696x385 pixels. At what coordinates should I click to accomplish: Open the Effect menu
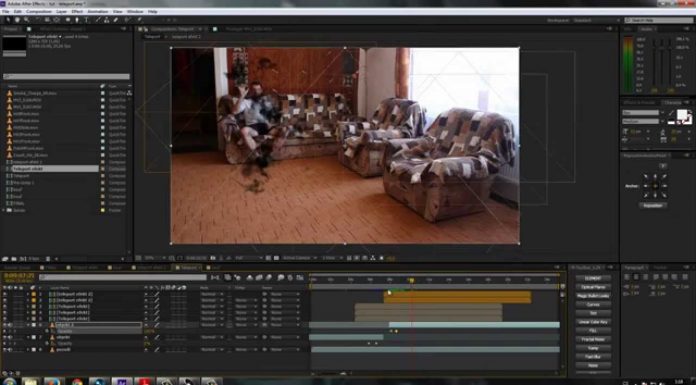pos(77,12)
